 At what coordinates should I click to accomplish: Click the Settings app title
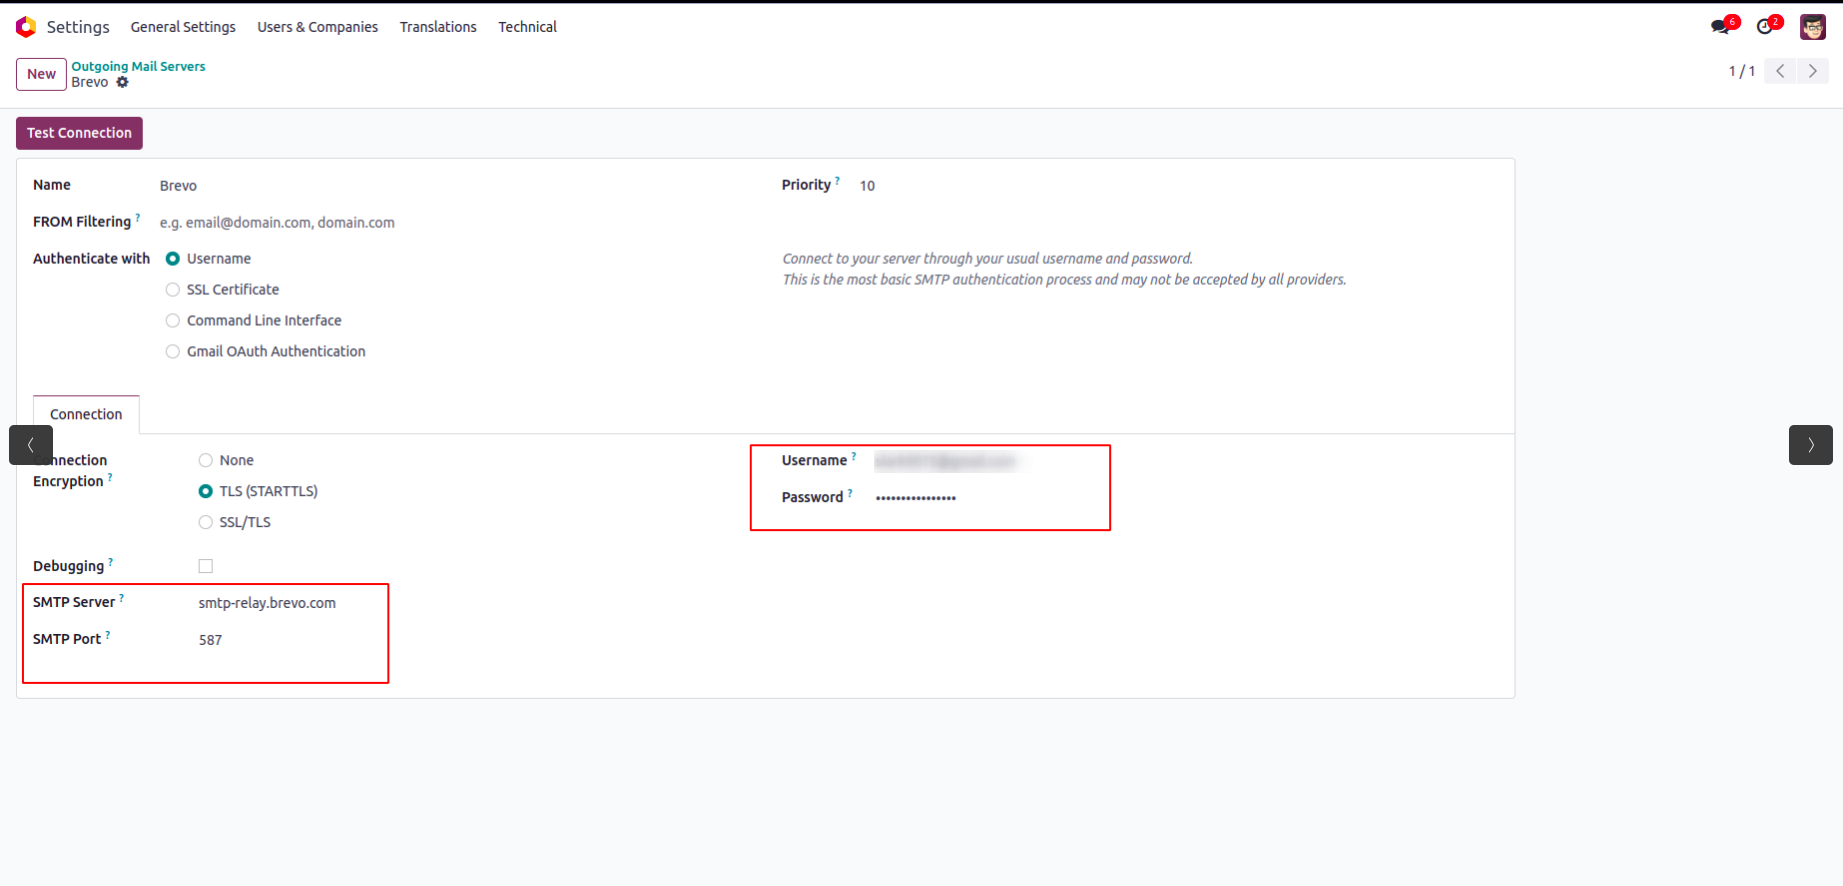click(x=78, y=27)
